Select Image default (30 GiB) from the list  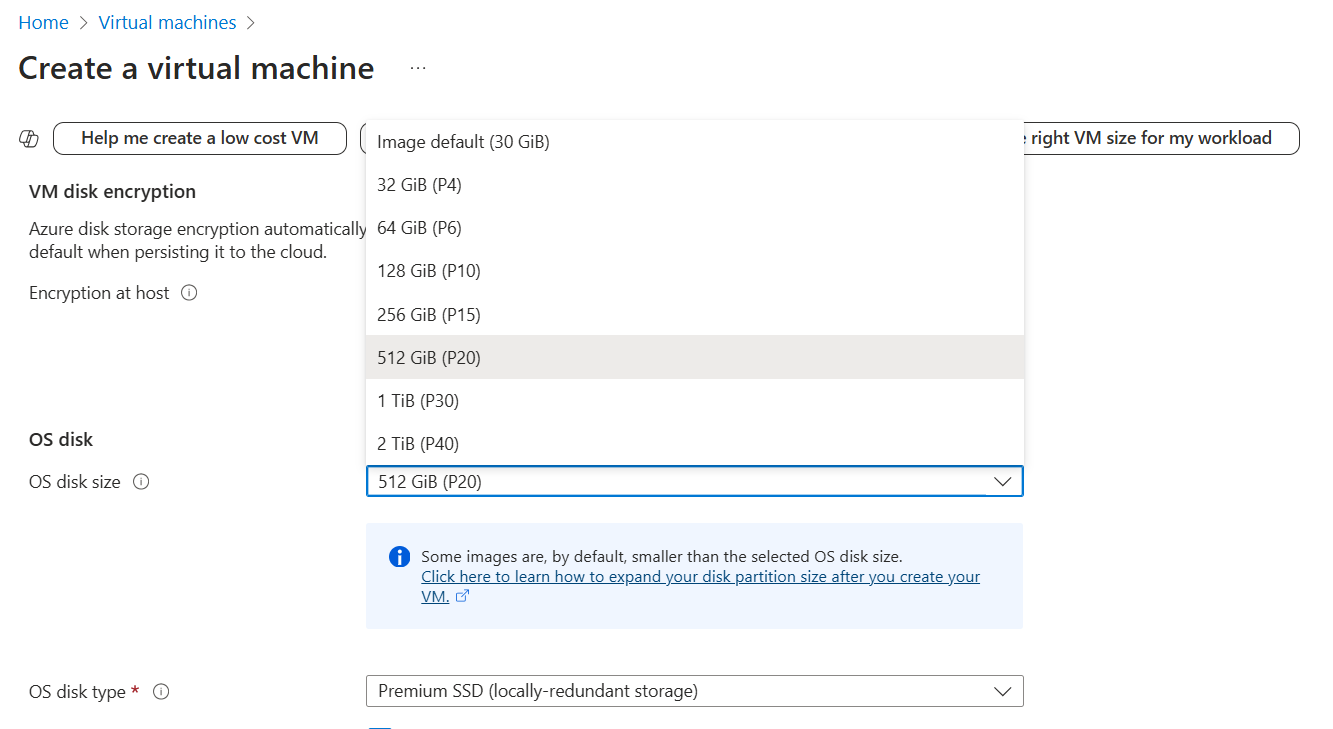[x=462, y=141]
